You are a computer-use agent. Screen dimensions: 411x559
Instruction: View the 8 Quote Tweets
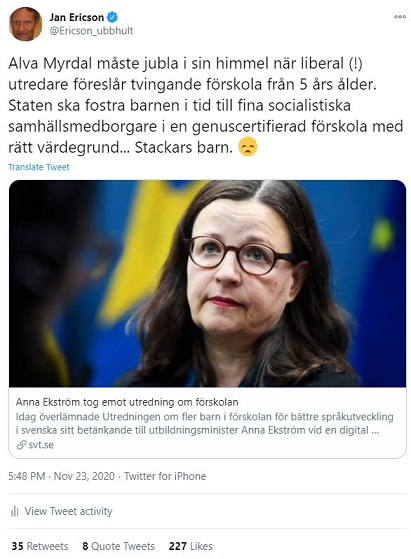point(118,546)
